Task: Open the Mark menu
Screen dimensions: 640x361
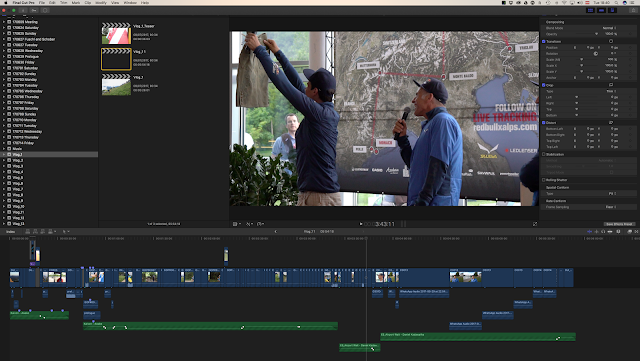Action: tap(76, 2)
